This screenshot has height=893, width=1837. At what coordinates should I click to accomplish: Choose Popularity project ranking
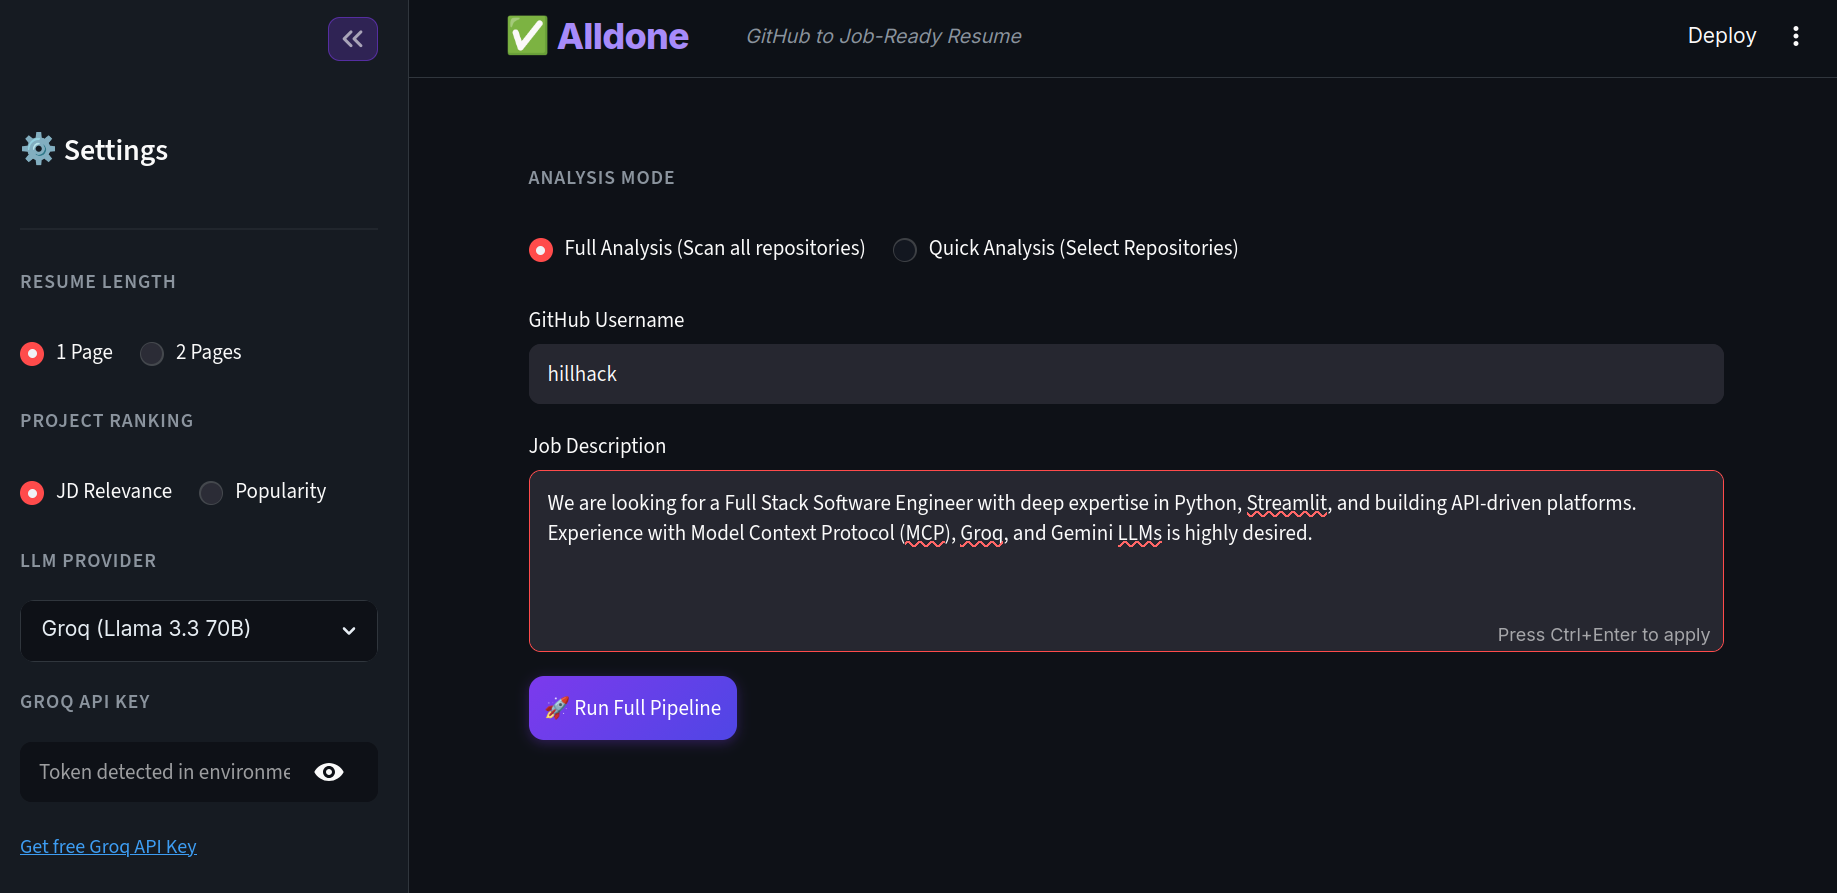click(x=263, y=492)
